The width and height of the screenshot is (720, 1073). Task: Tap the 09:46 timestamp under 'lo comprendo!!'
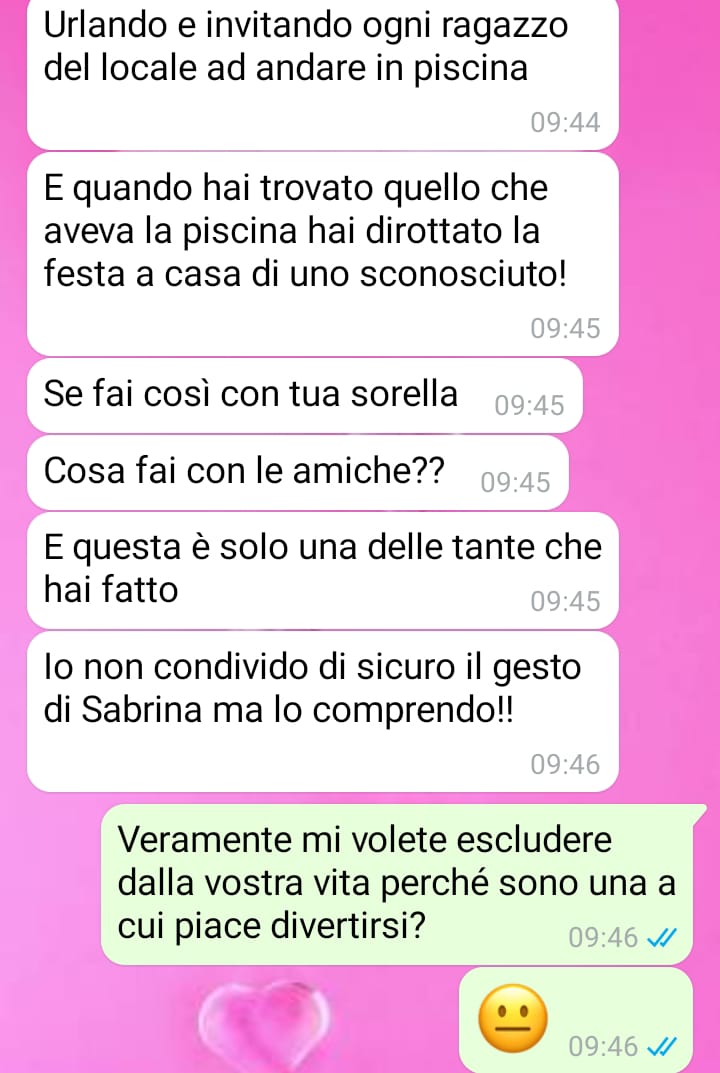565,764
